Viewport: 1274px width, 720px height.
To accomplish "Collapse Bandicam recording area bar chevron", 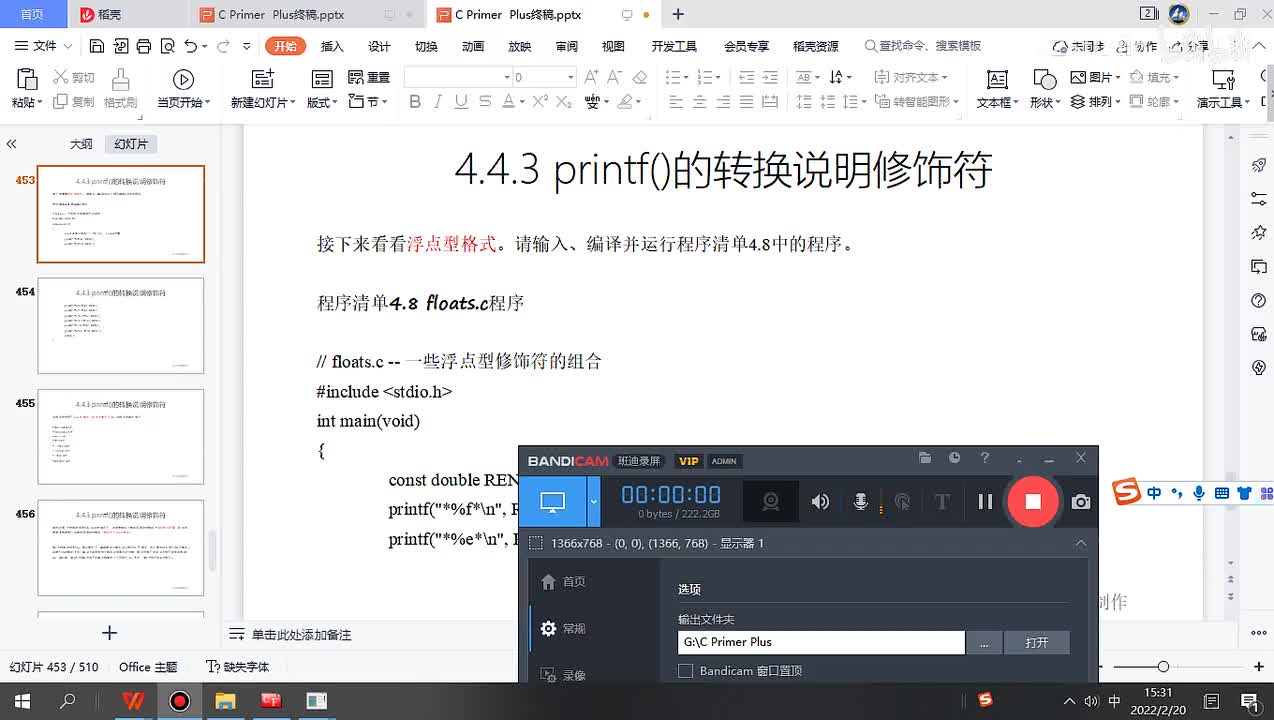I will coord(1081,543).
